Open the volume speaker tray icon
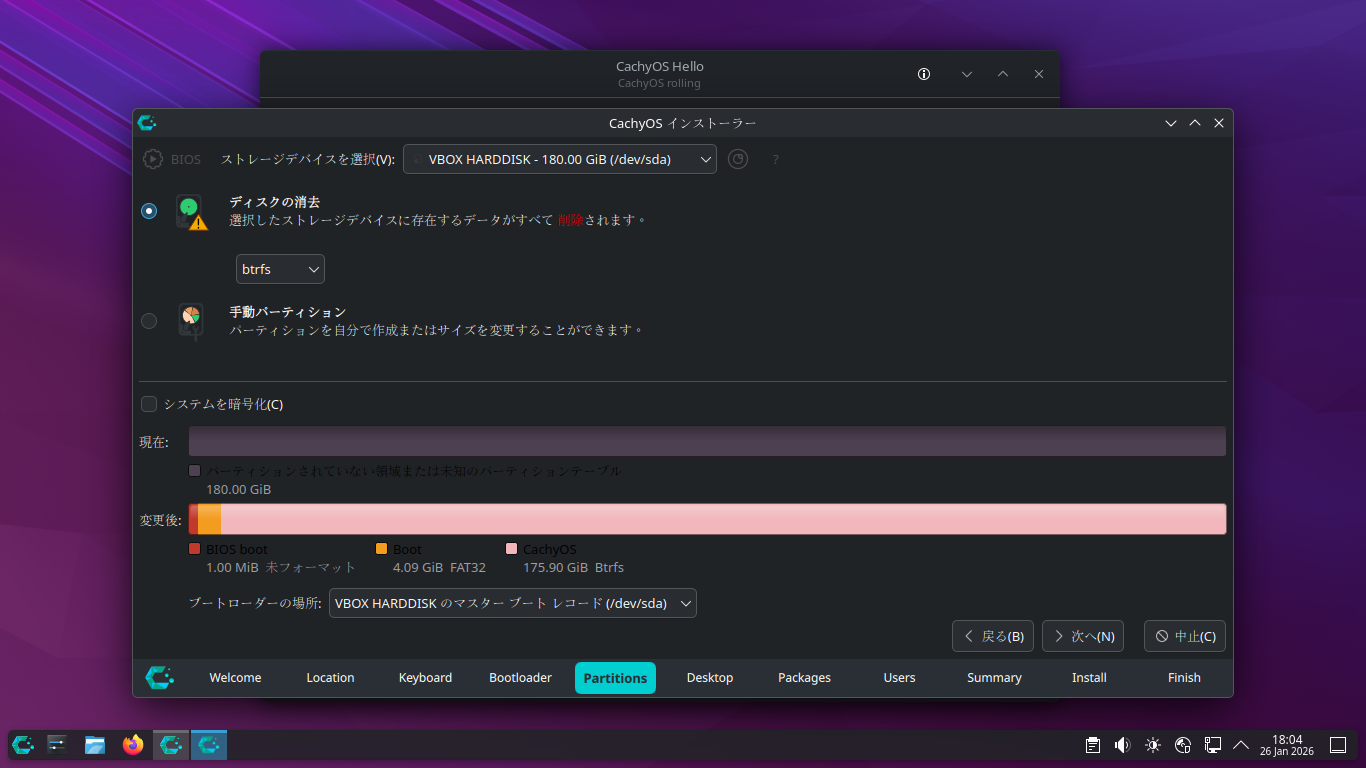The image size is (1366, 768). [x=1123, y=745]
